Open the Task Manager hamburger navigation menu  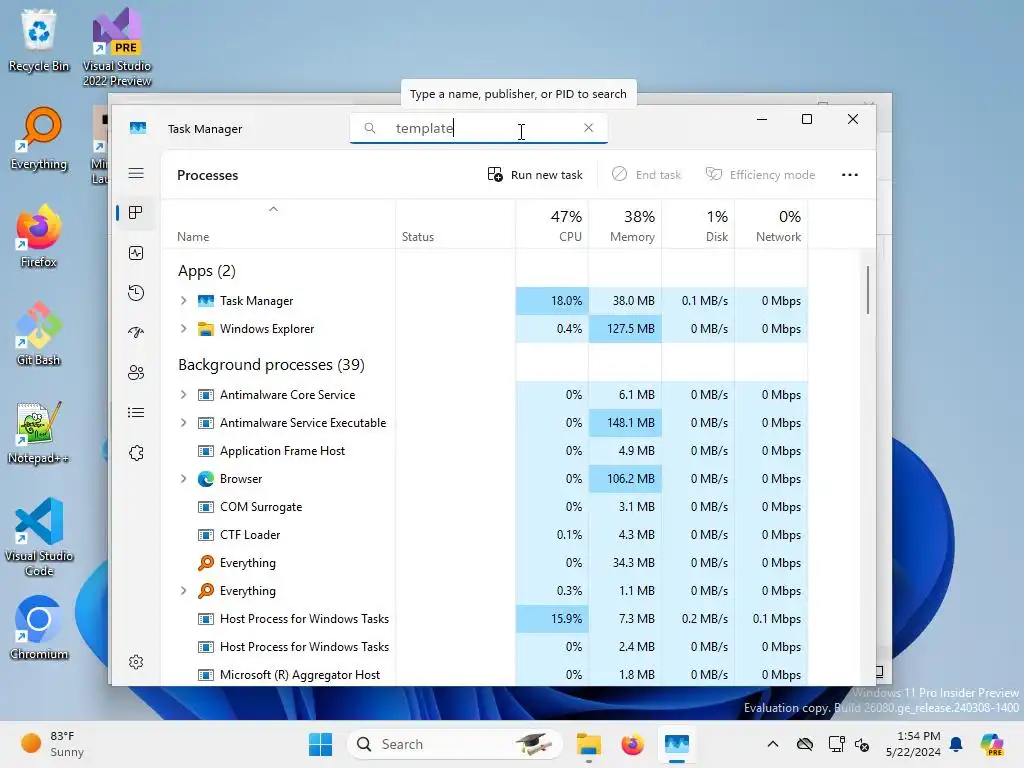136,173
